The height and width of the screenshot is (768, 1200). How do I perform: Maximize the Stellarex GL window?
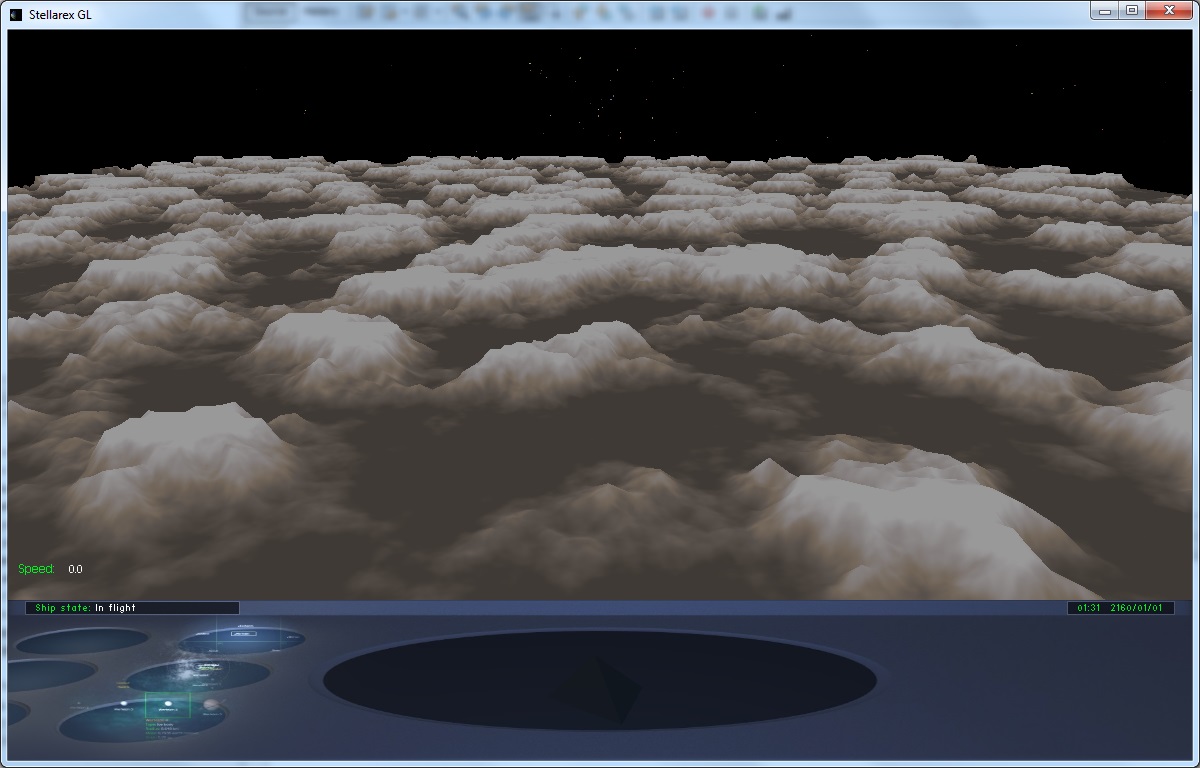click(x=1132, y=10)
